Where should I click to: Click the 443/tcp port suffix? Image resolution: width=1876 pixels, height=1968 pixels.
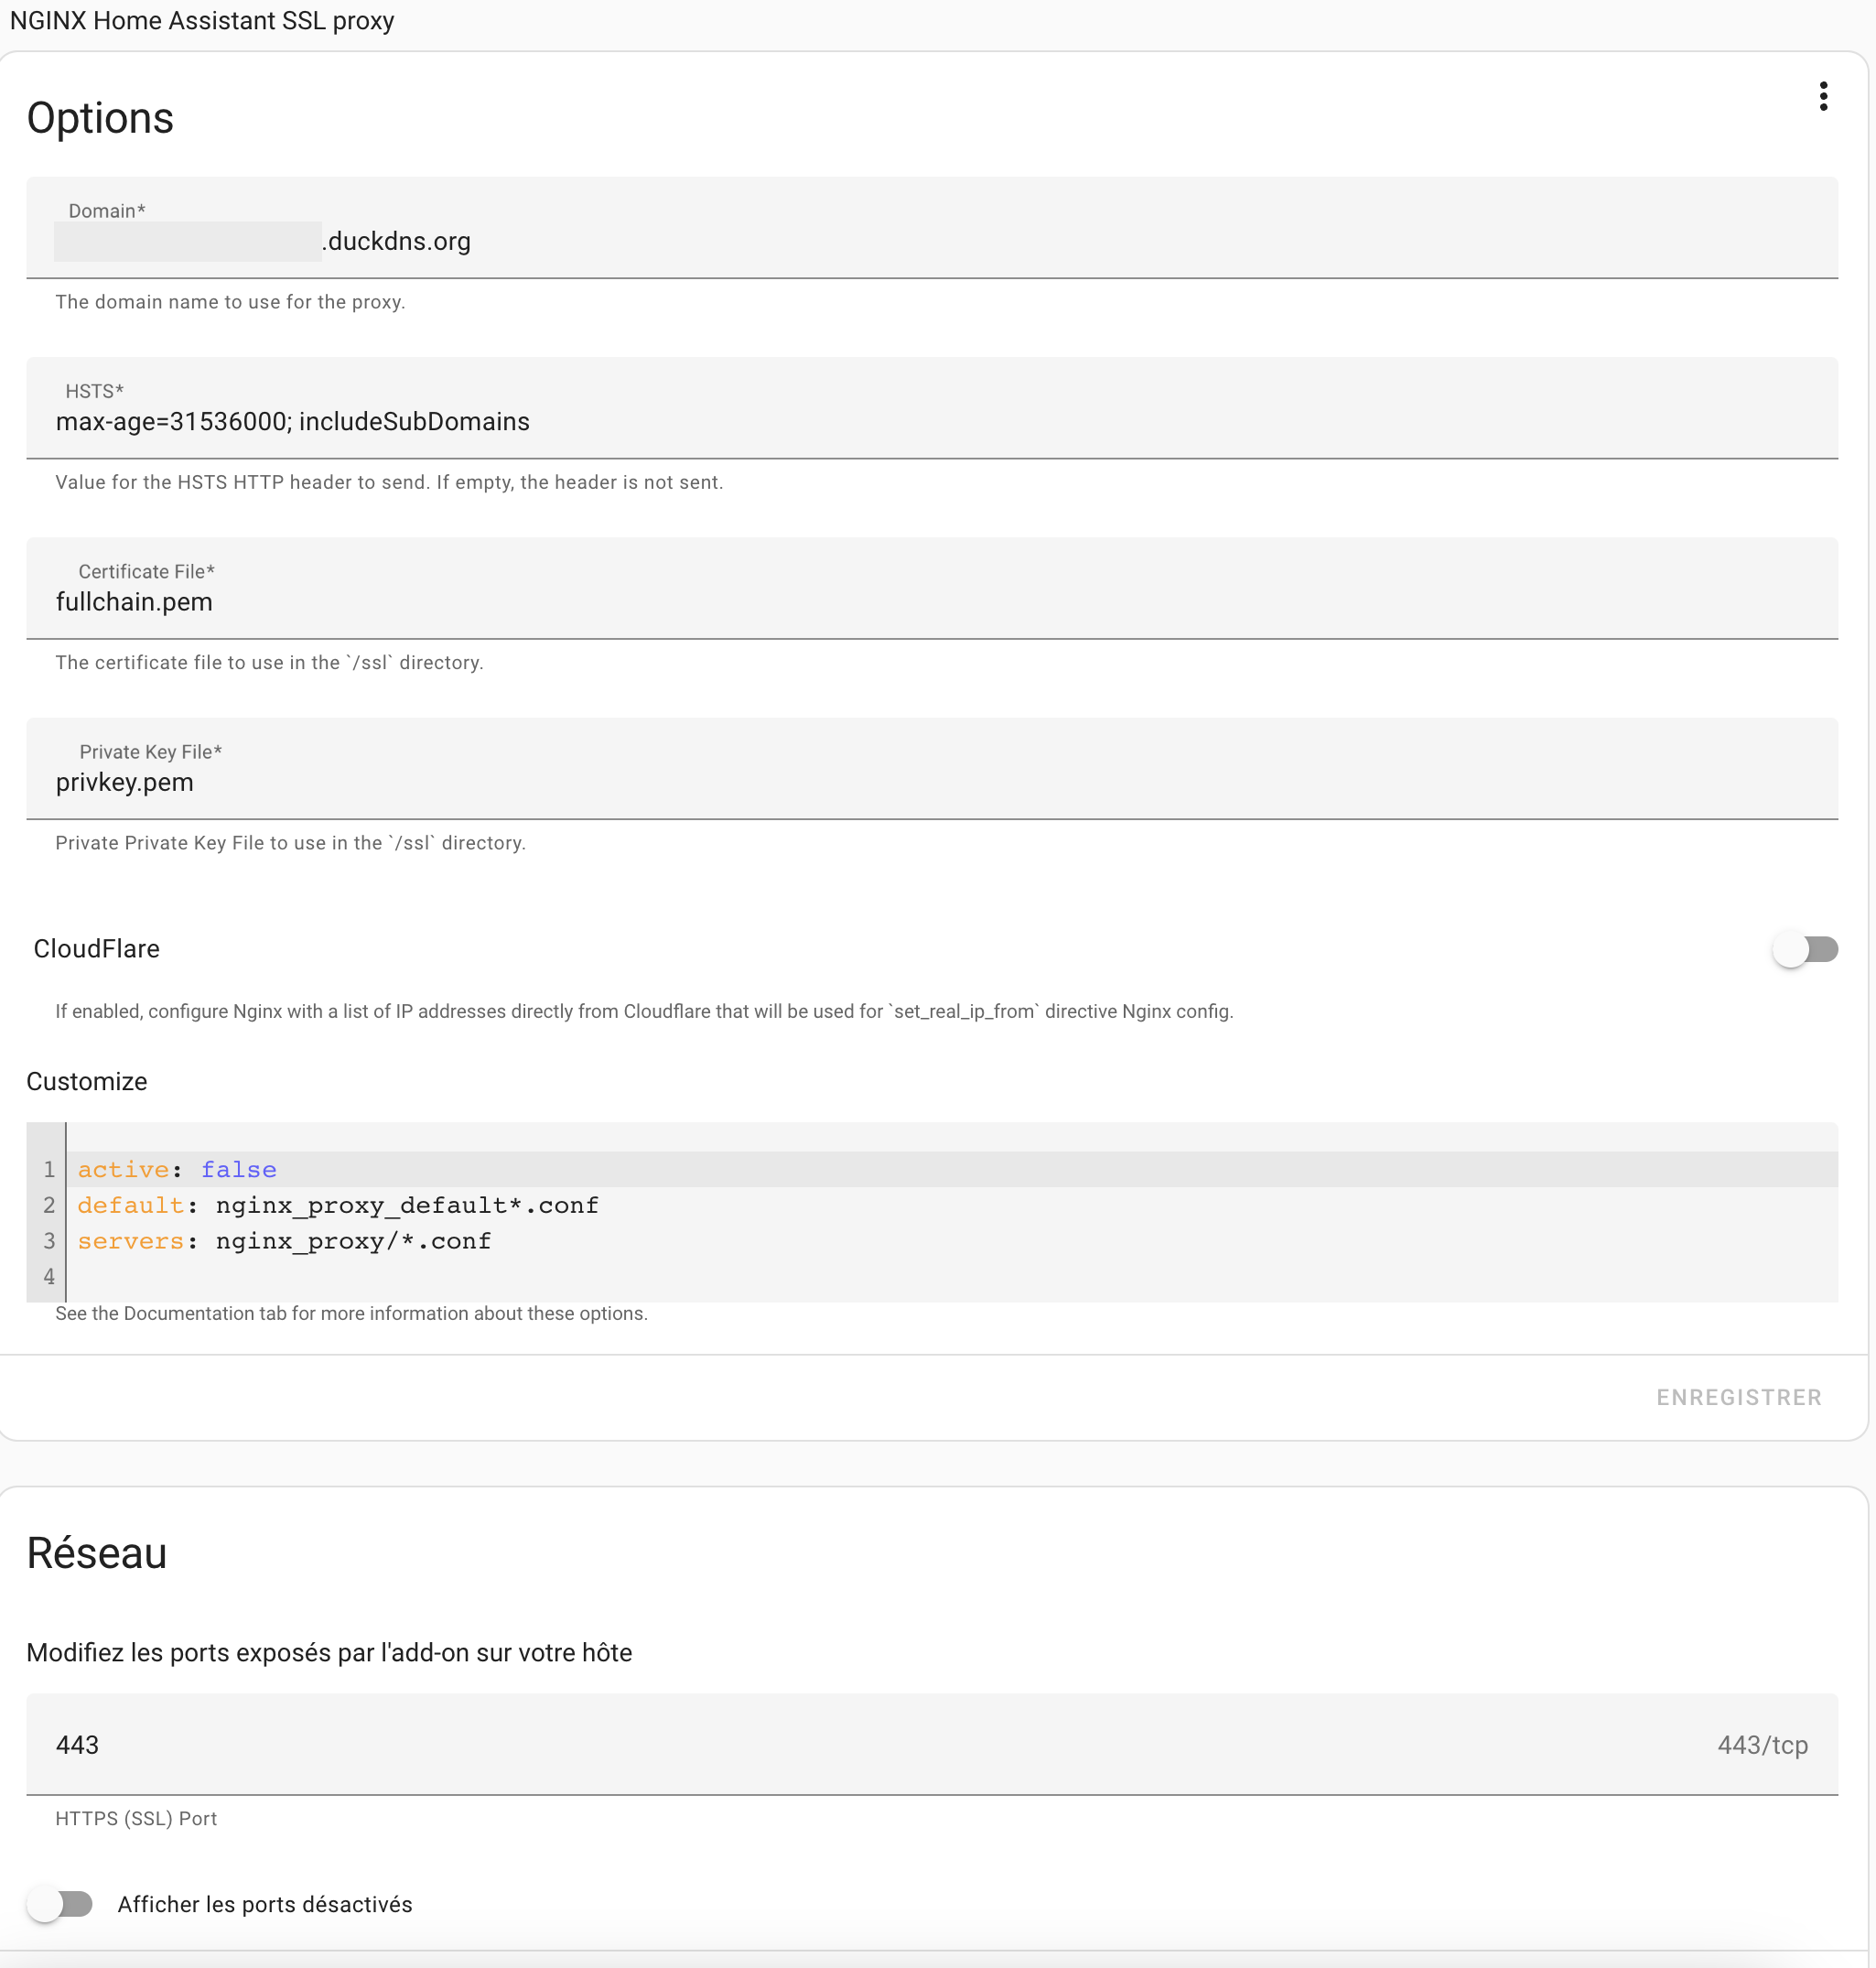[x=1762, y=1745]
